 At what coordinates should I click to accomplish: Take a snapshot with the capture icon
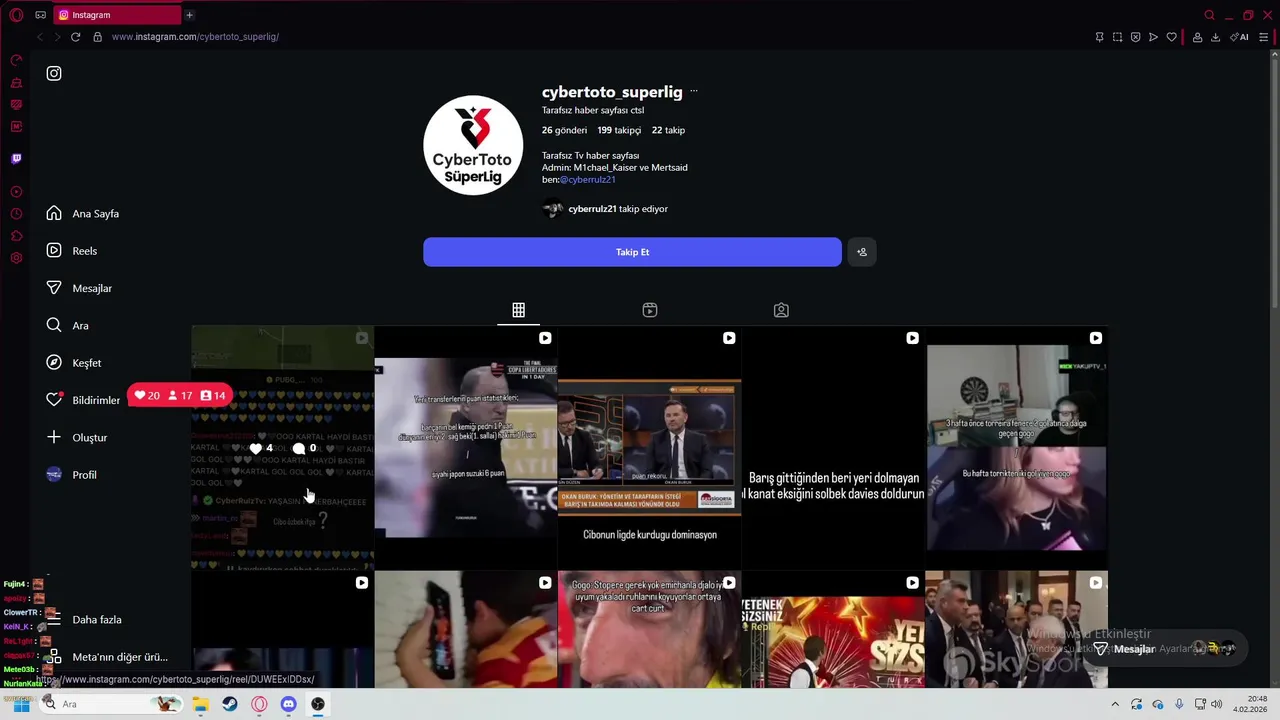click(x=1117, y=37)
